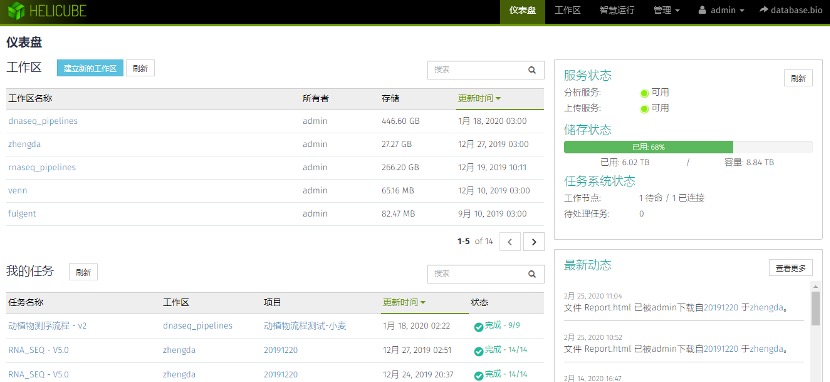830x382 pixels.
Task: Click date 12月 19, 2019 10:11
Action: click(492, 167)
